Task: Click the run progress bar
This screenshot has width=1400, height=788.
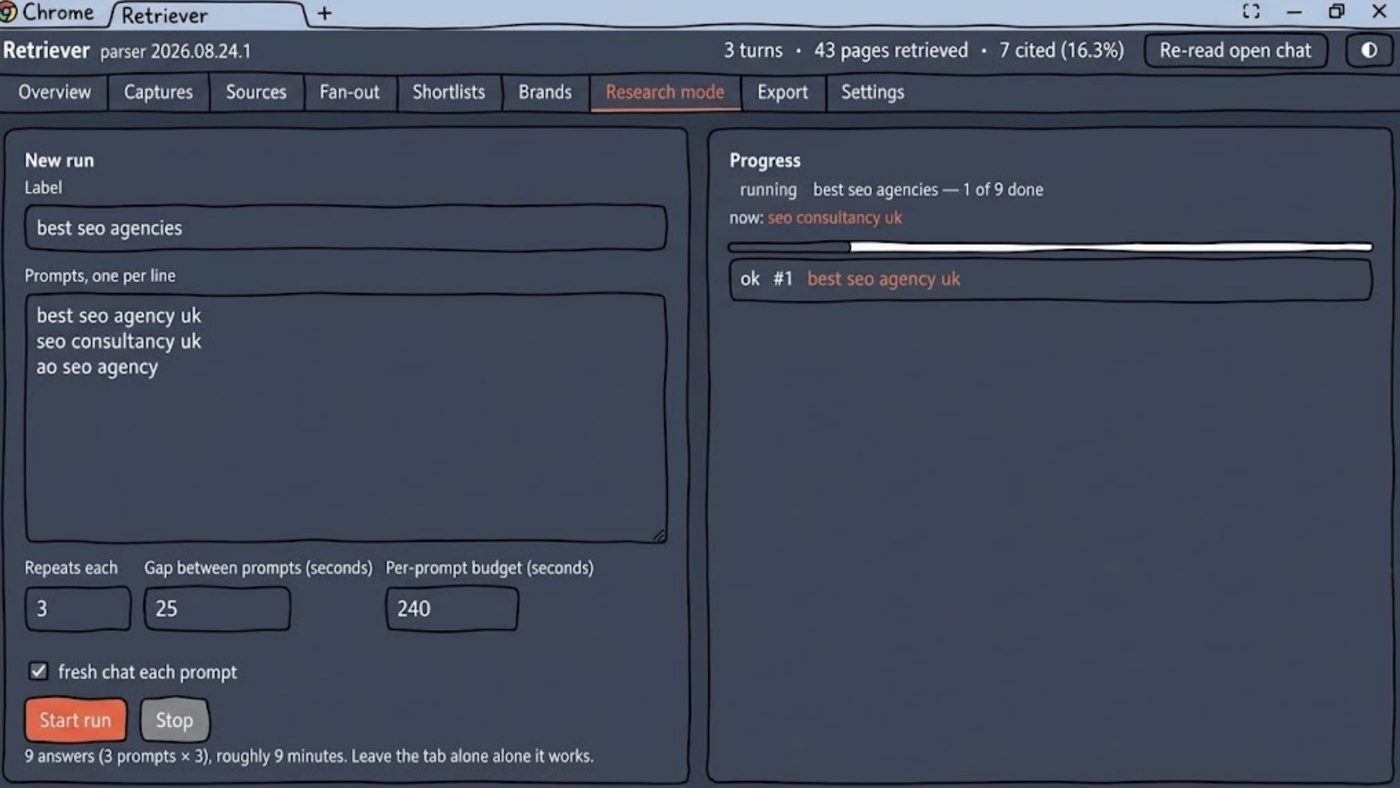Action: [x=1050, y=246]
